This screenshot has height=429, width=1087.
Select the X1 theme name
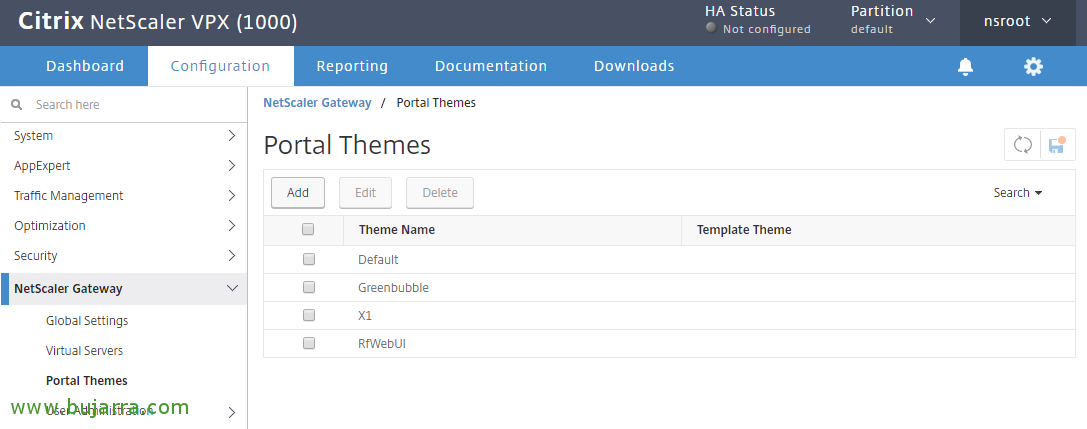[365, 315]
